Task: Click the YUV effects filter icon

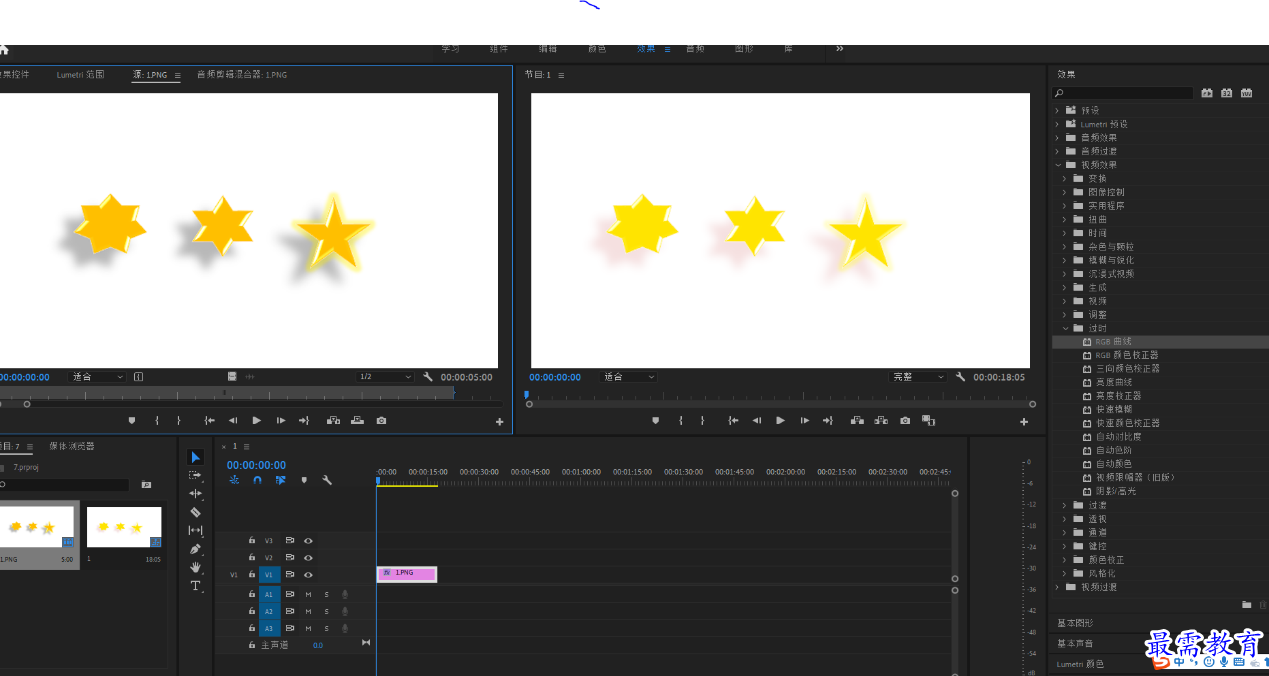Action: (x=1246, y=93)
